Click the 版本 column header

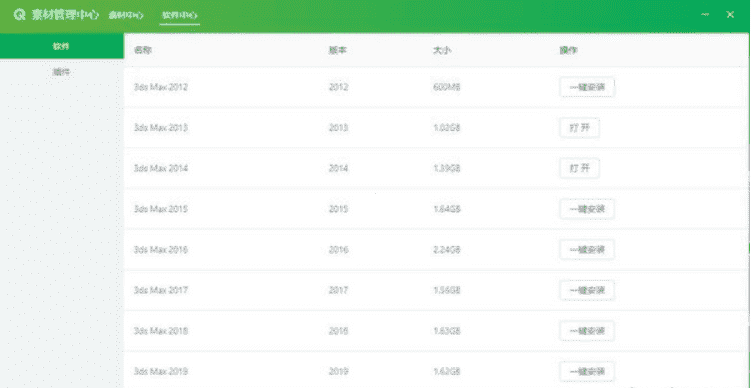tap(337, 50)
